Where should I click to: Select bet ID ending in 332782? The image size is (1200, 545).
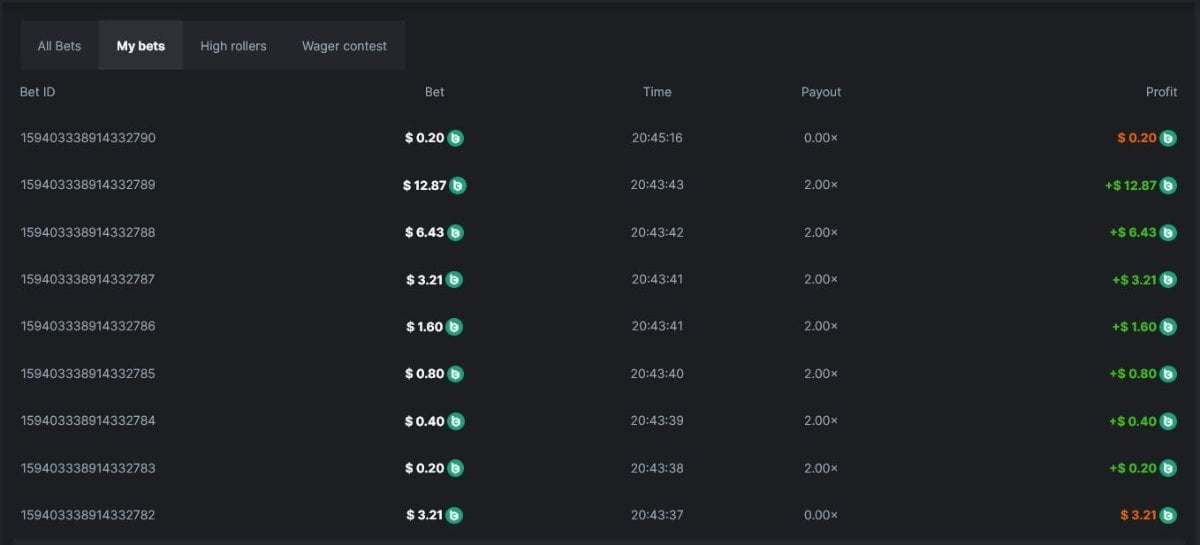point(88,515)
